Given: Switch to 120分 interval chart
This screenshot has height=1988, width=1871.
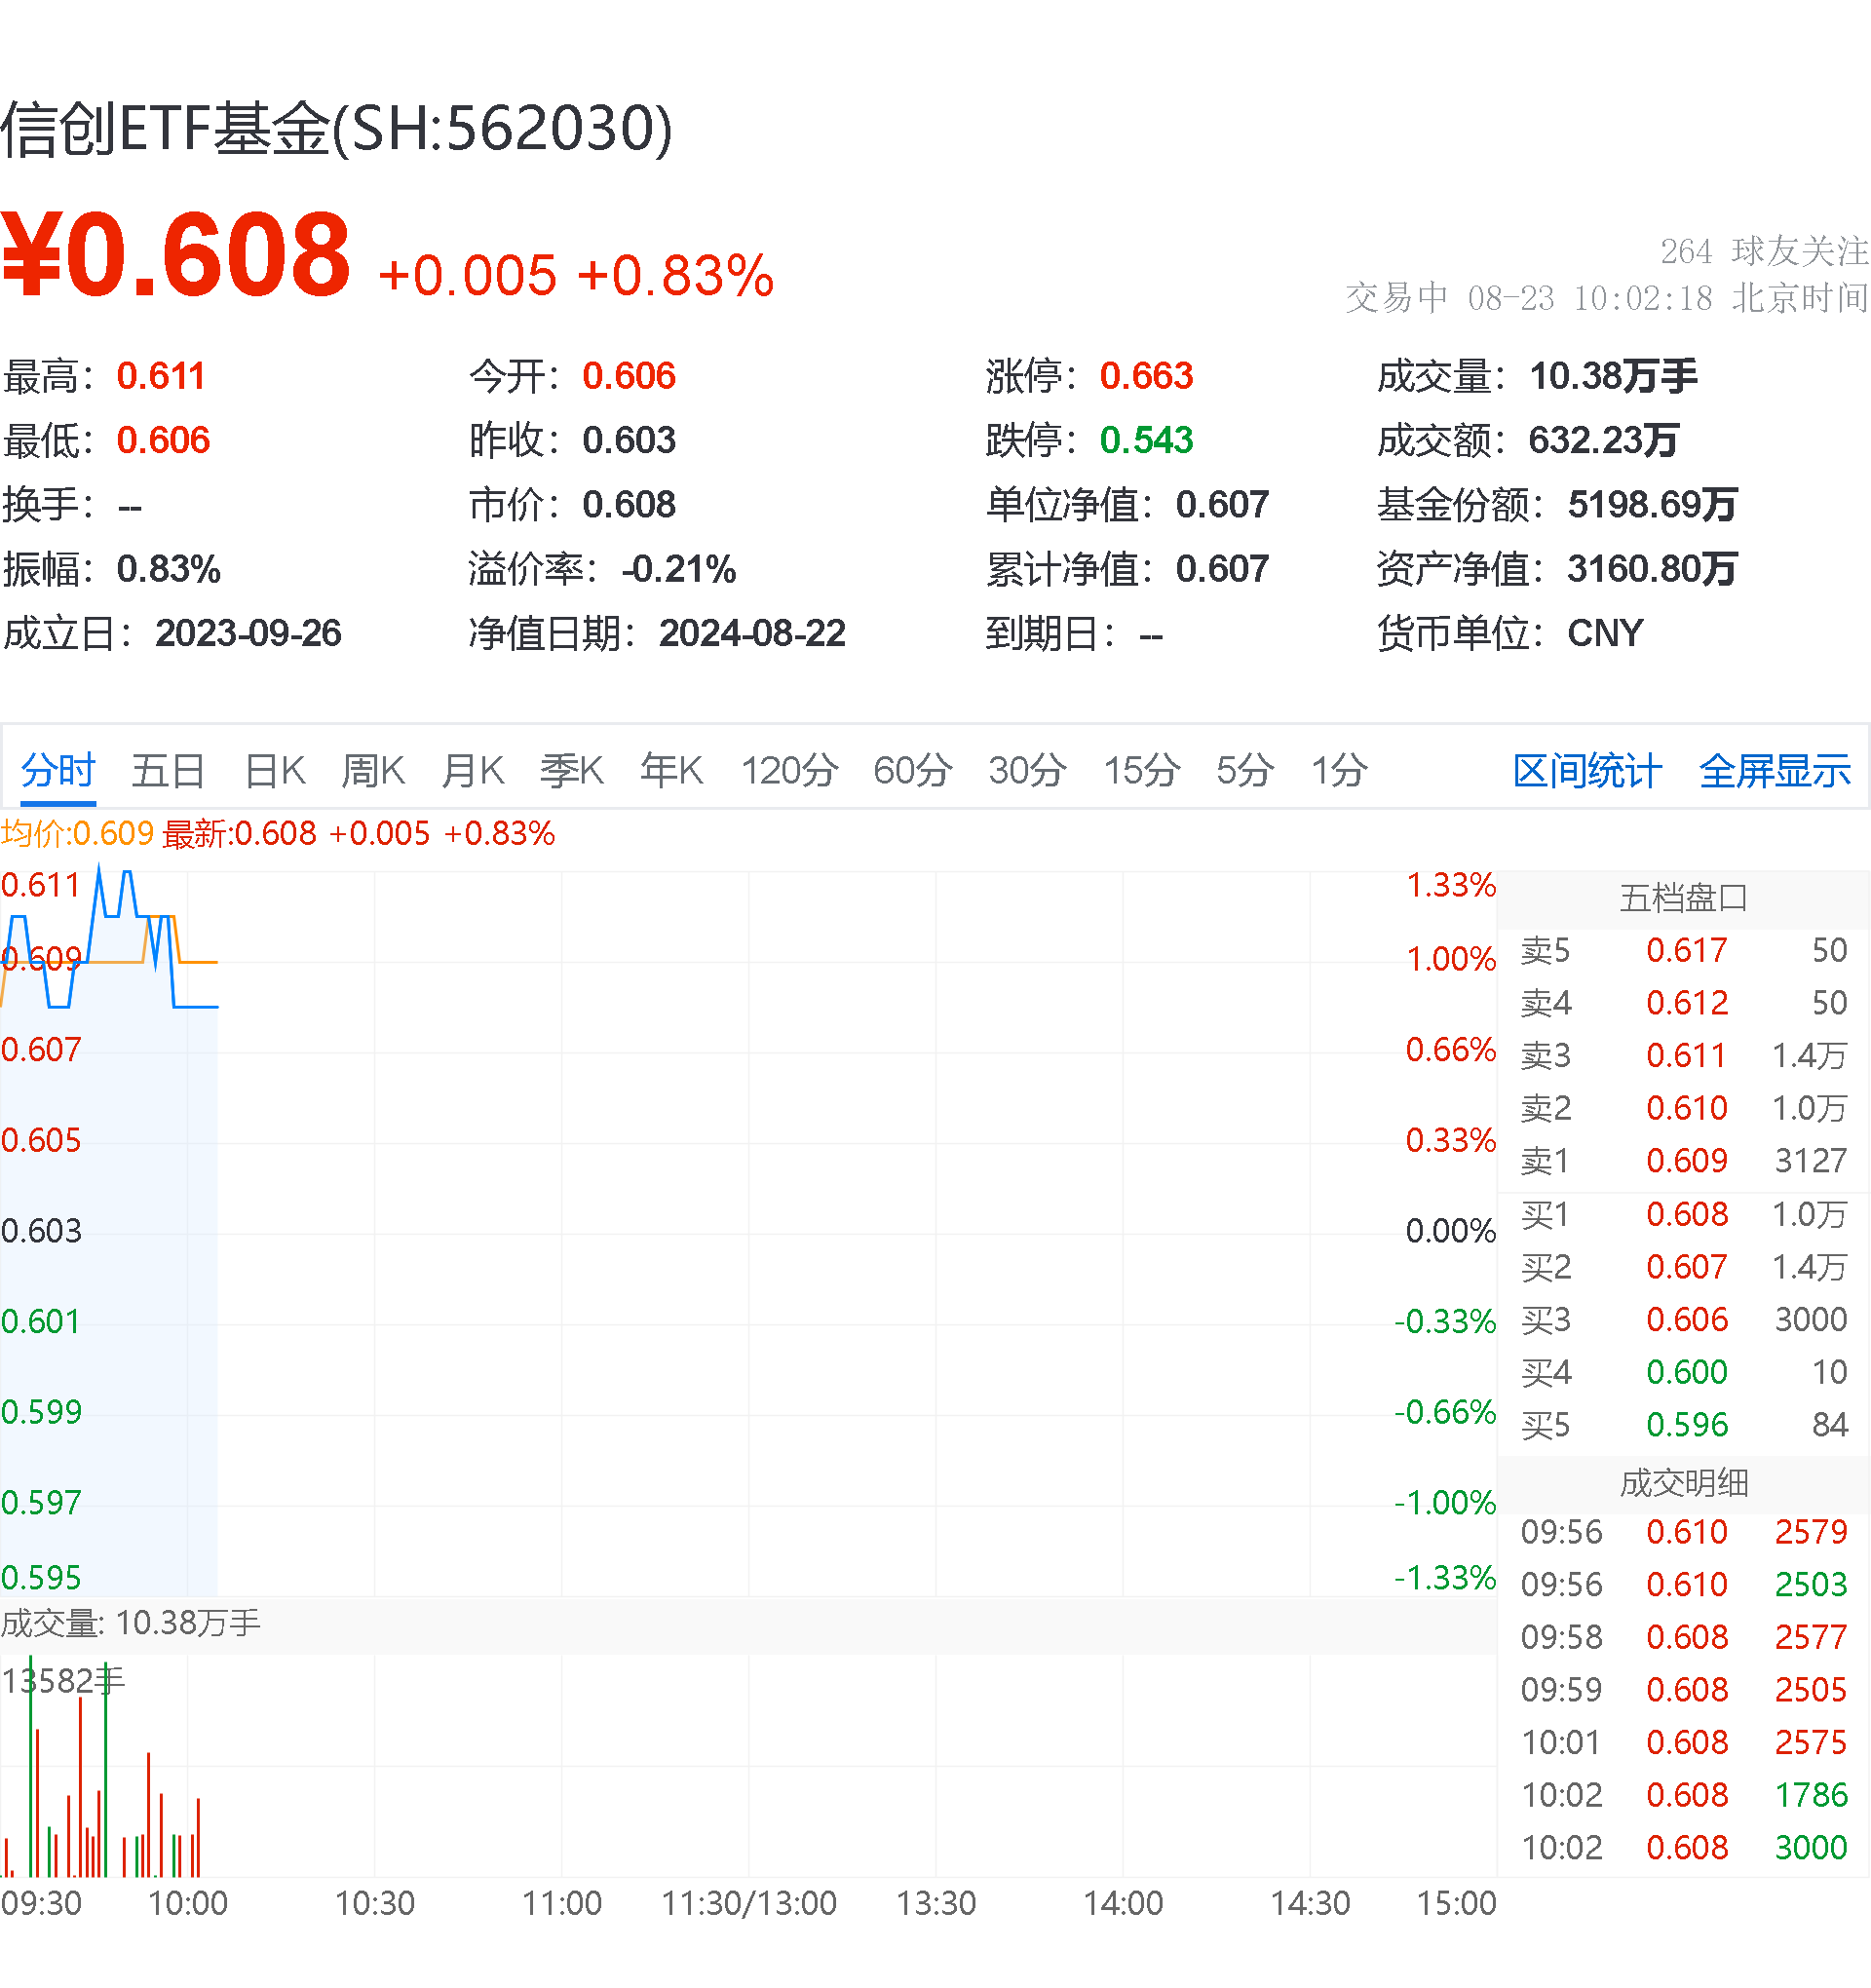Looking at the screenshot, I should pos(789,771).
